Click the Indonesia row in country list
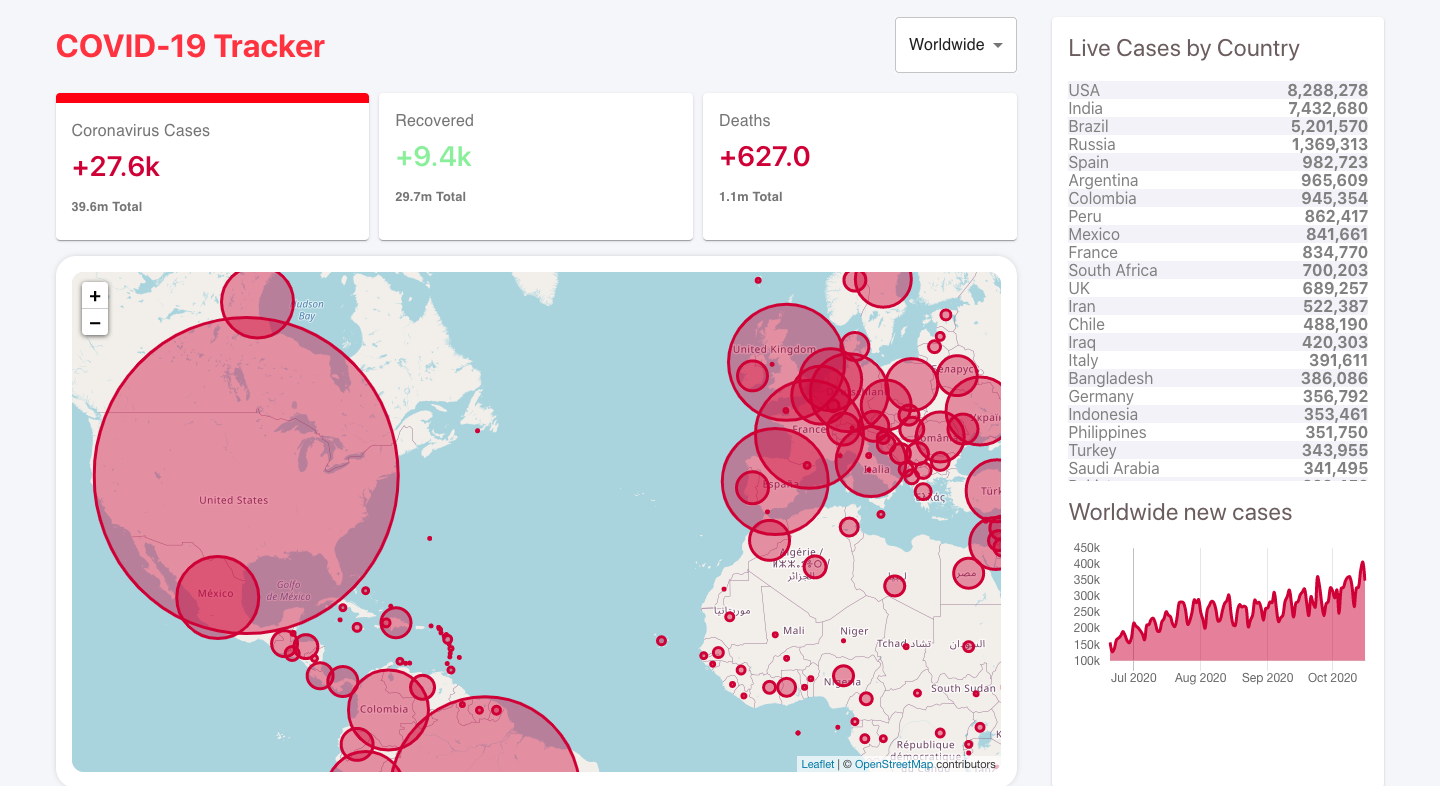 (x=1218, y=414)
